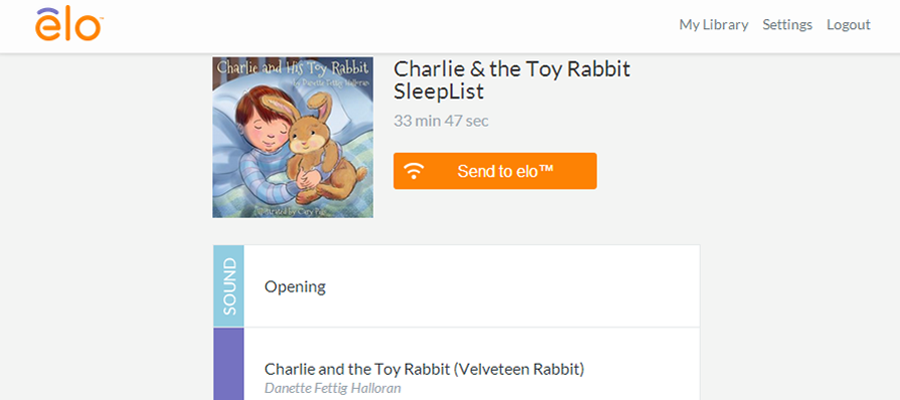900x400 pixels.
Task: Click the sleeping boy's face in cover art
Action: [x=267, y=134]
